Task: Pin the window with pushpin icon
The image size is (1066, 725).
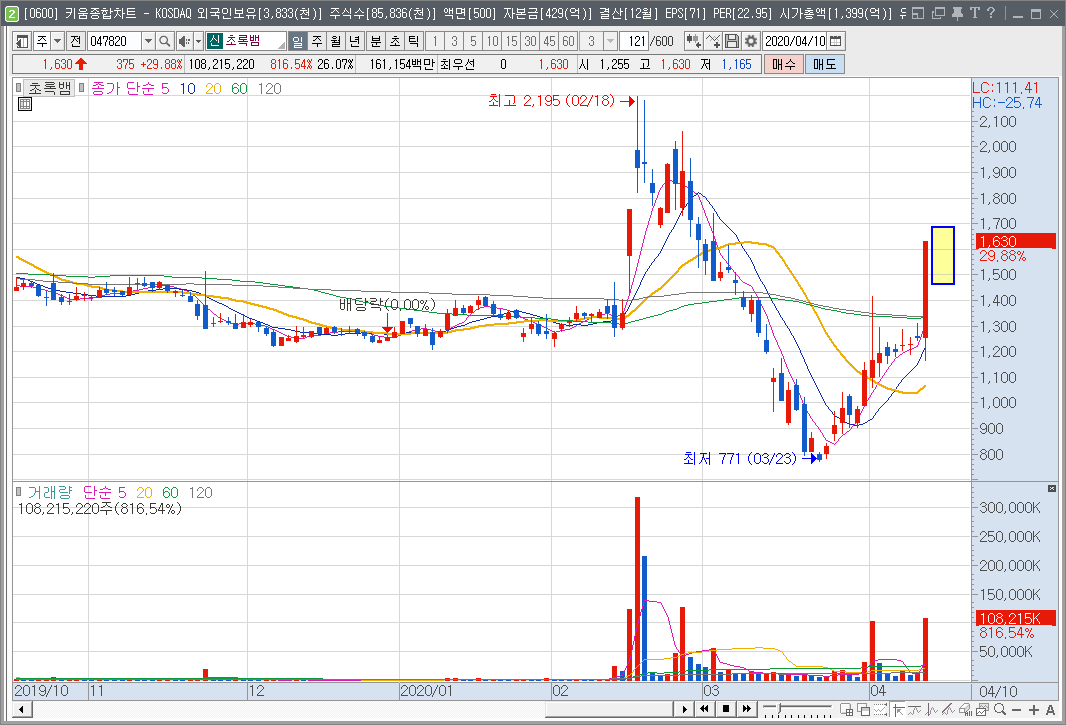Action: click(957, 13)
